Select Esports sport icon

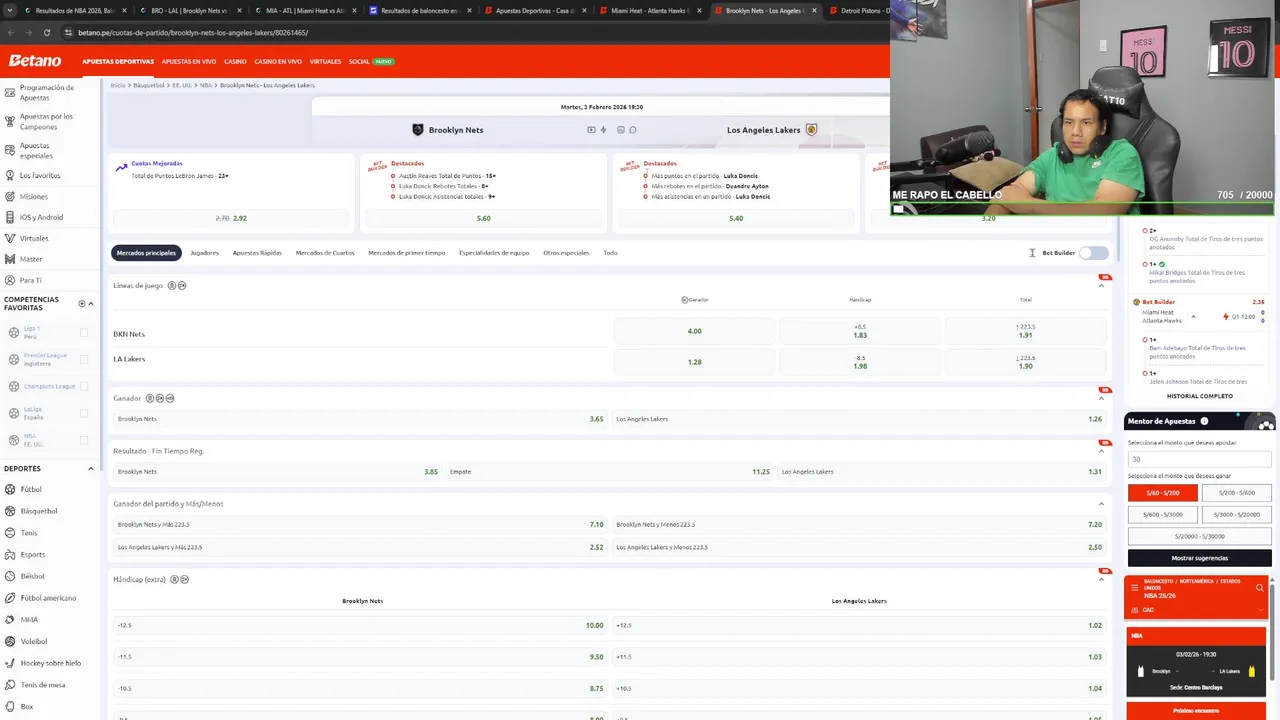click(10, 554)
